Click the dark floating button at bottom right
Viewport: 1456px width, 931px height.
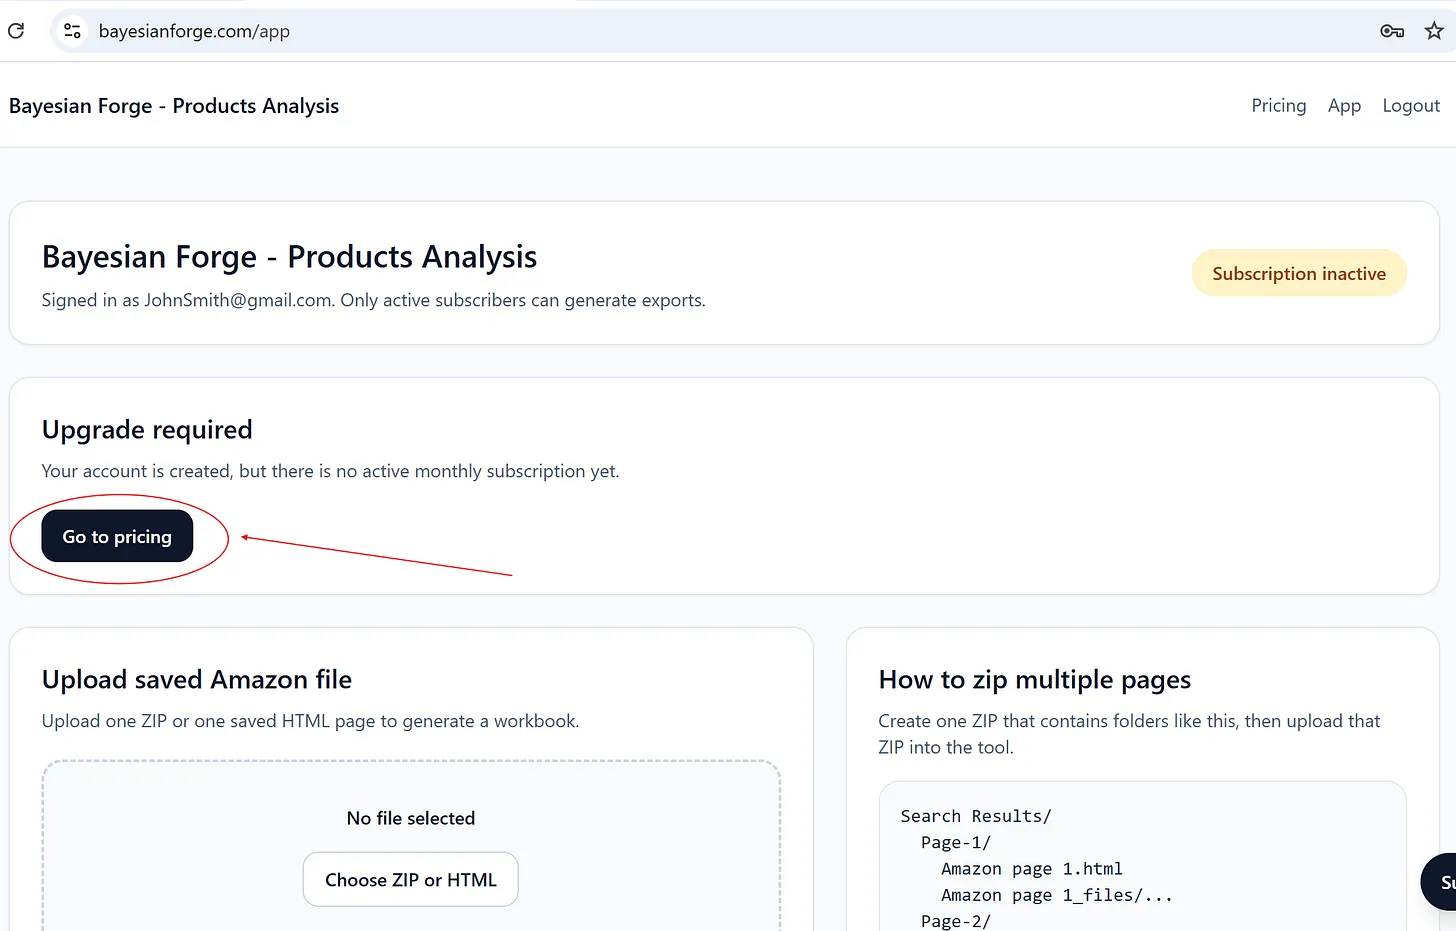(x=1440, y=882)
